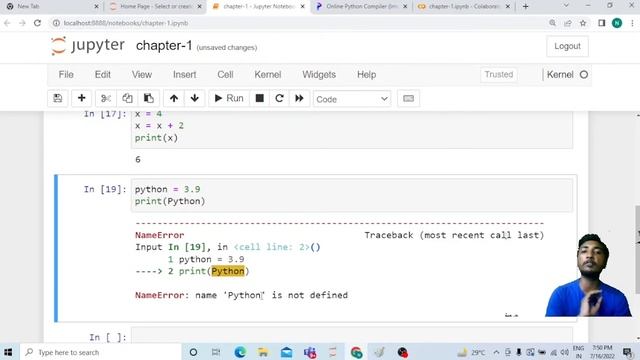This screenshot has width=640, height=360.
Task: Switch to the chapter-1.ipynb Colaboratory tab
Action: [x=464, y=7]
